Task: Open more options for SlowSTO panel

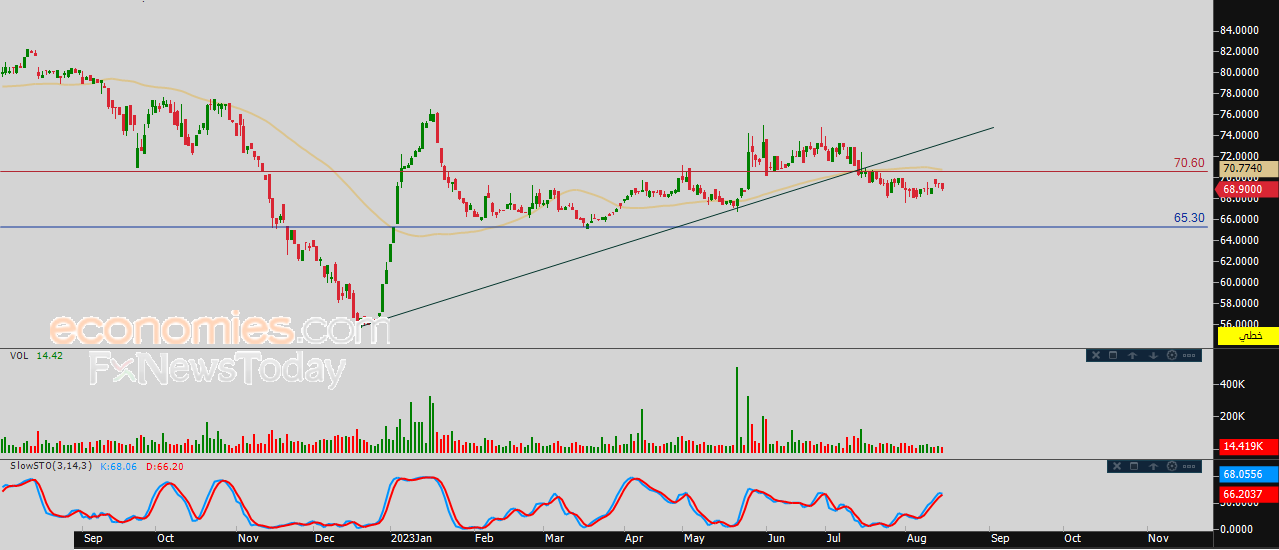Action: click(1189, 466)
